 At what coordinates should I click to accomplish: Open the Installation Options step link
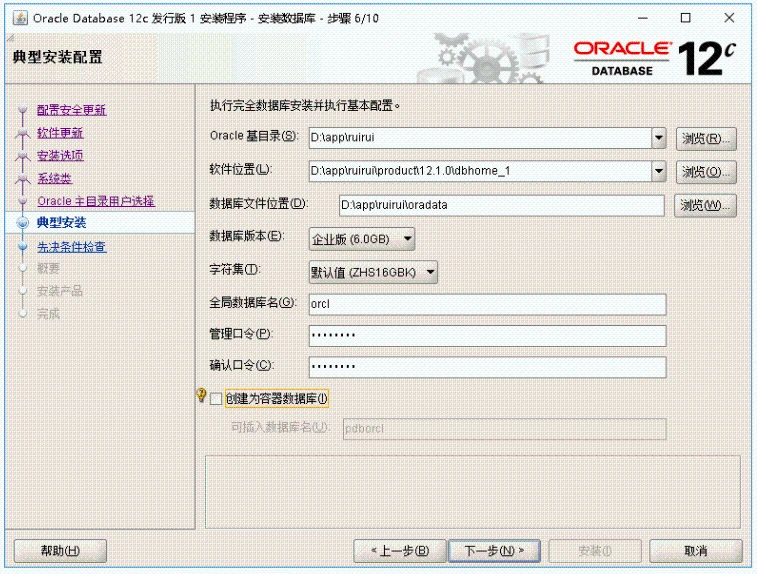pyautogui.click(x=60, y=155)
